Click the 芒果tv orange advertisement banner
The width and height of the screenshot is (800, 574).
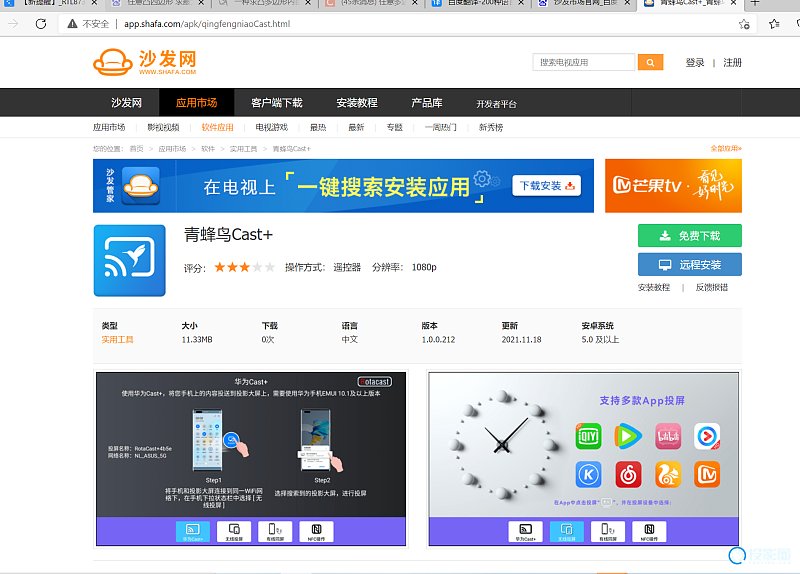click(673, 185)
